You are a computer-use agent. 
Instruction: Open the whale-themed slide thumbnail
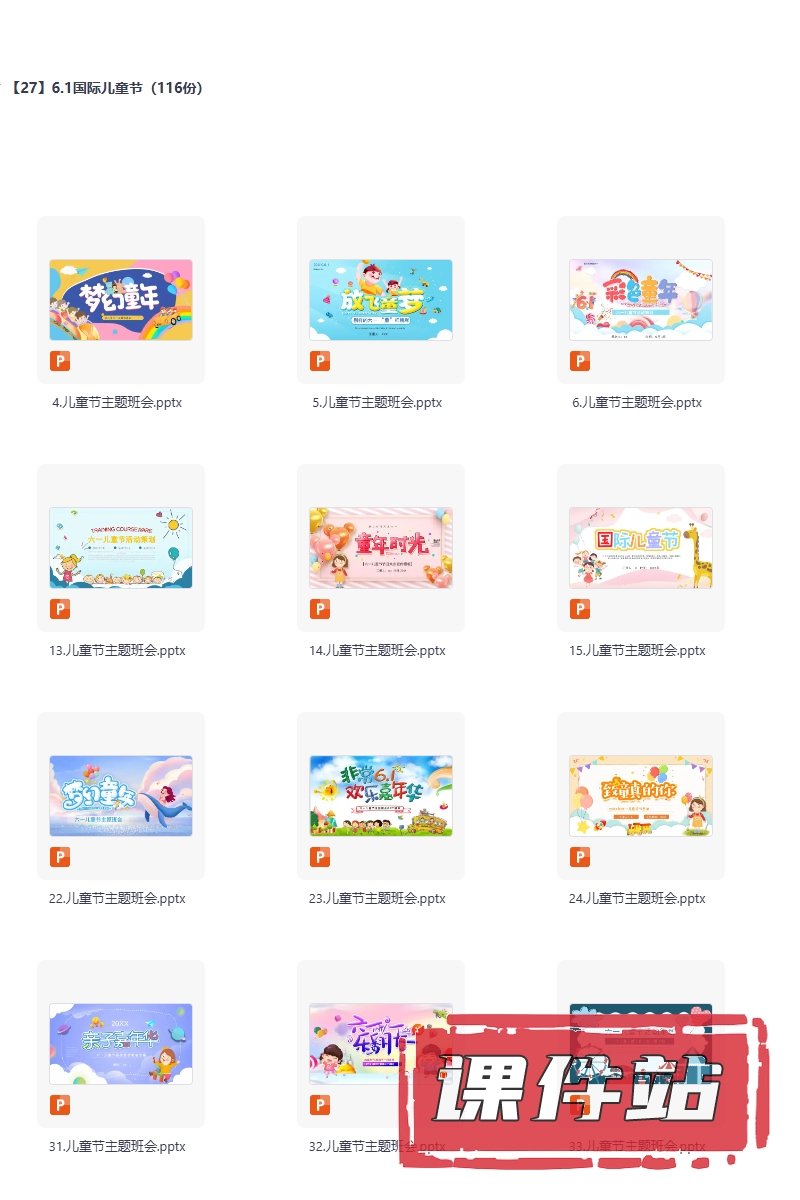[x=121, y=796]
